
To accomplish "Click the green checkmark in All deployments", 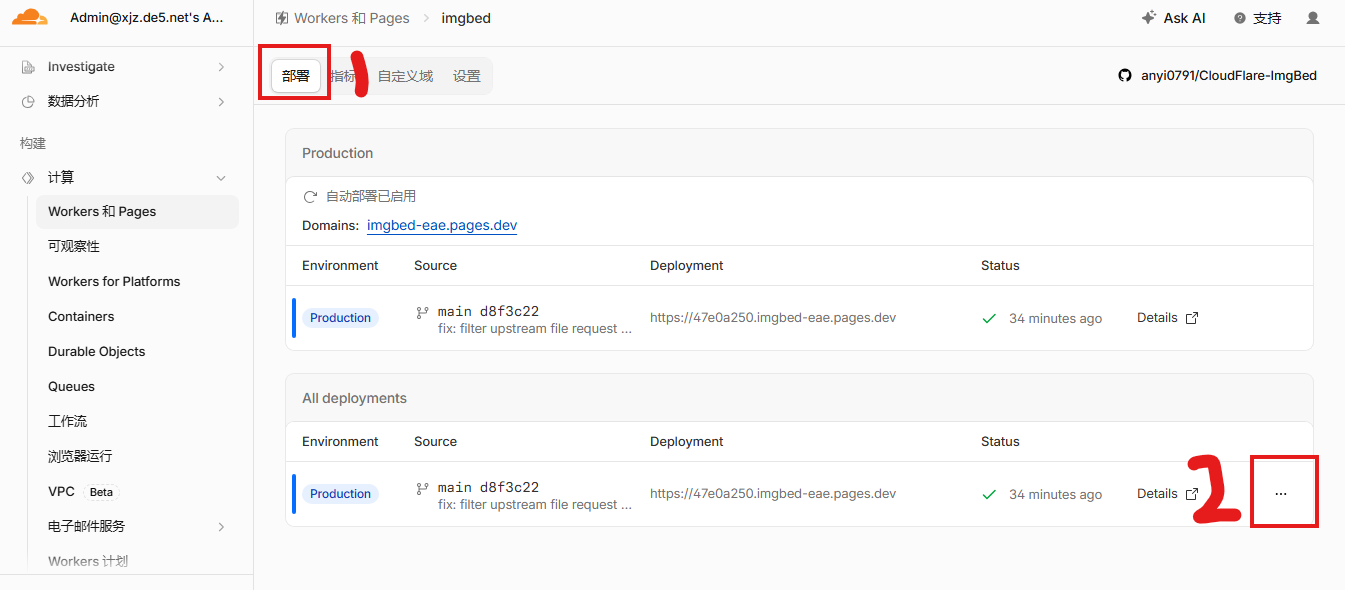I will (x=989, y=494).
